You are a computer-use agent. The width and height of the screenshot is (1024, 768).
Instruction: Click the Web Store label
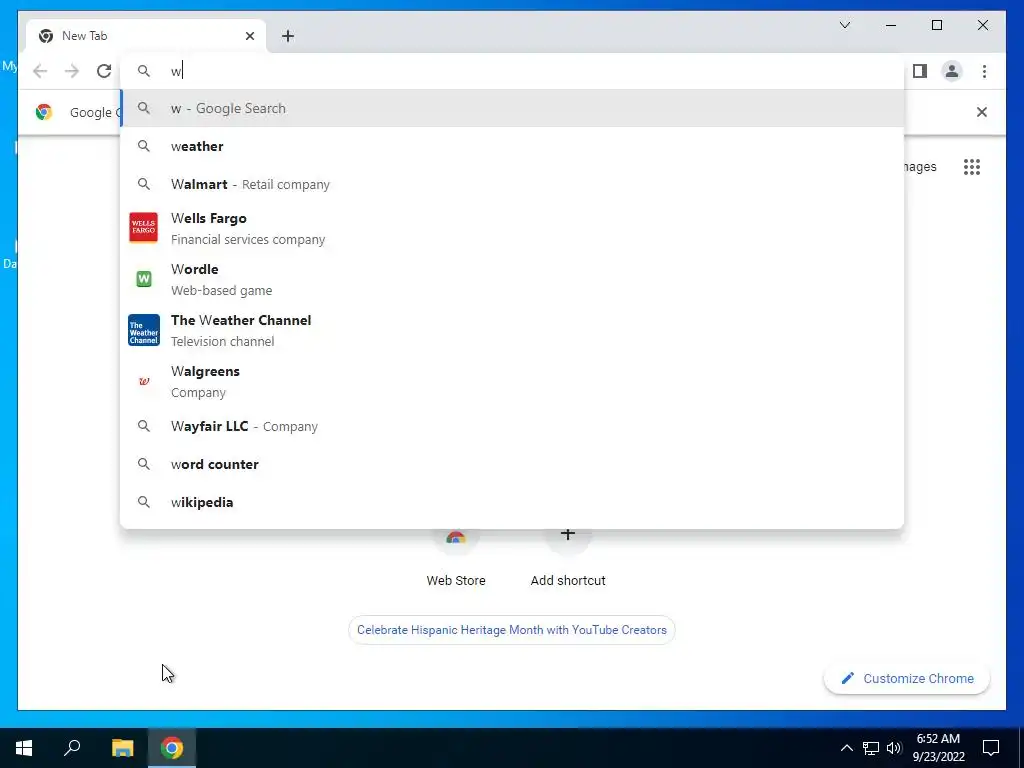[x=456, y=581]
